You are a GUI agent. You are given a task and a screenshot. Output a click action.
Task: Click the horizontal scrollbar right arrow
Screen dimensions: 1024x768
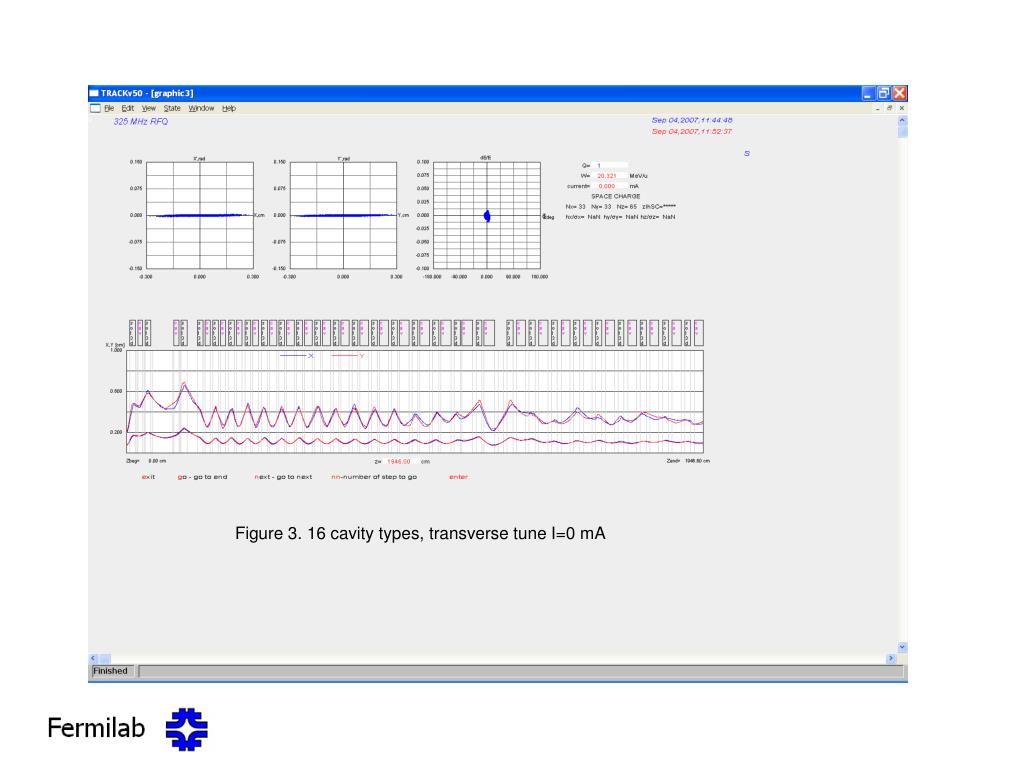[891, 658]
